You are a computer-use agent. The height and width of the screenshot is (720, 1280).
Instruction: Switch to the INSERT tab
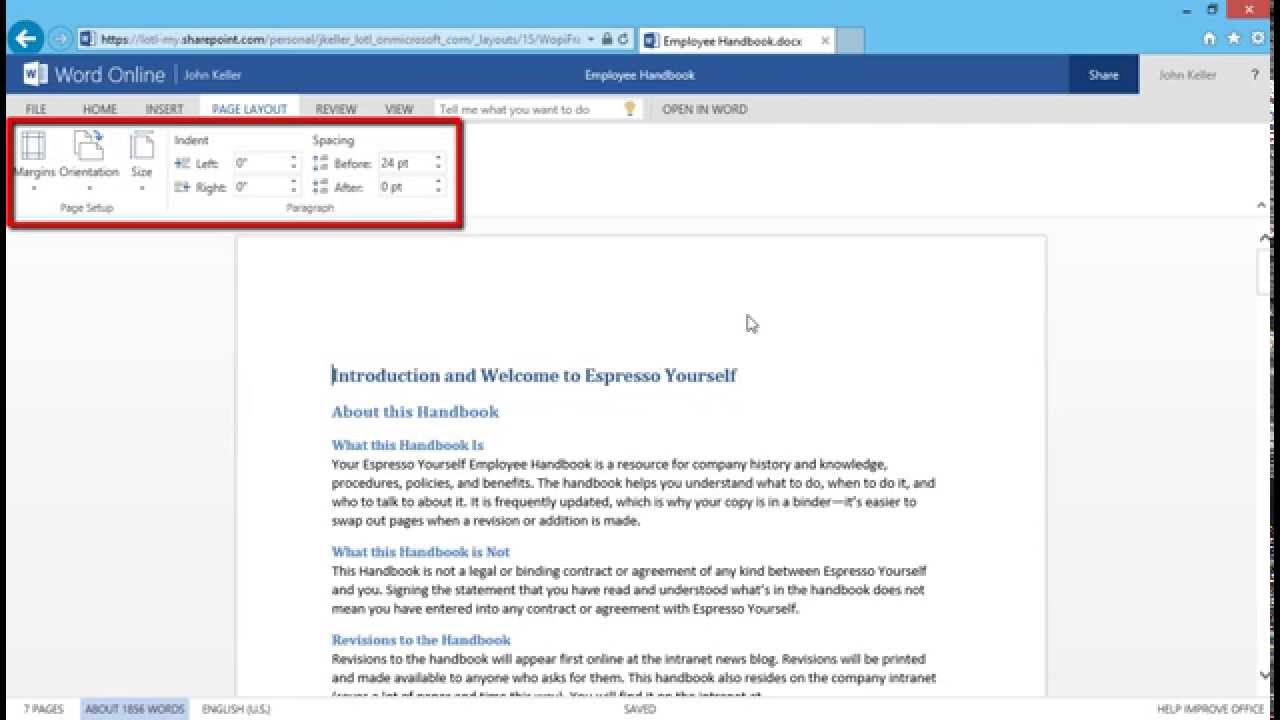point(164,109)
